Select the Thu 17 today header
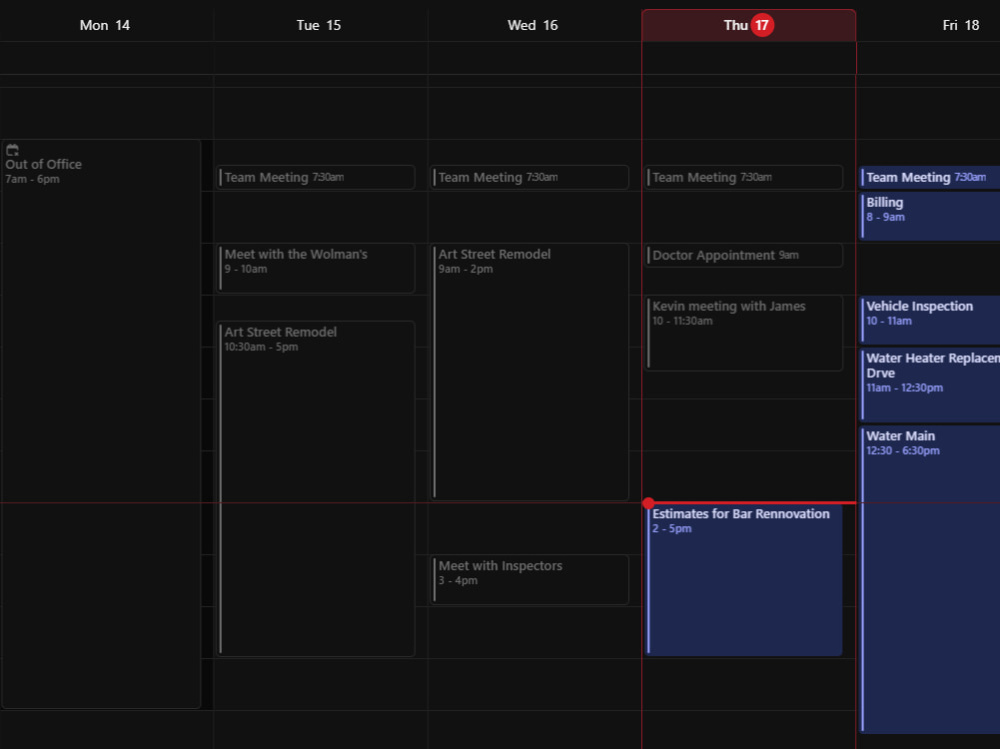Image resolution: width=1000 pixels, height=749 pixels. coord(749,26)
